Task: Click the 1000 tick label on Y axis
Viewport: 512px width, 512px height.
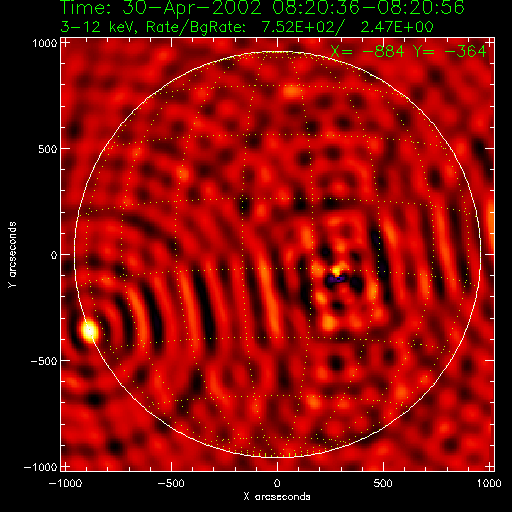Action: point(44,43)
